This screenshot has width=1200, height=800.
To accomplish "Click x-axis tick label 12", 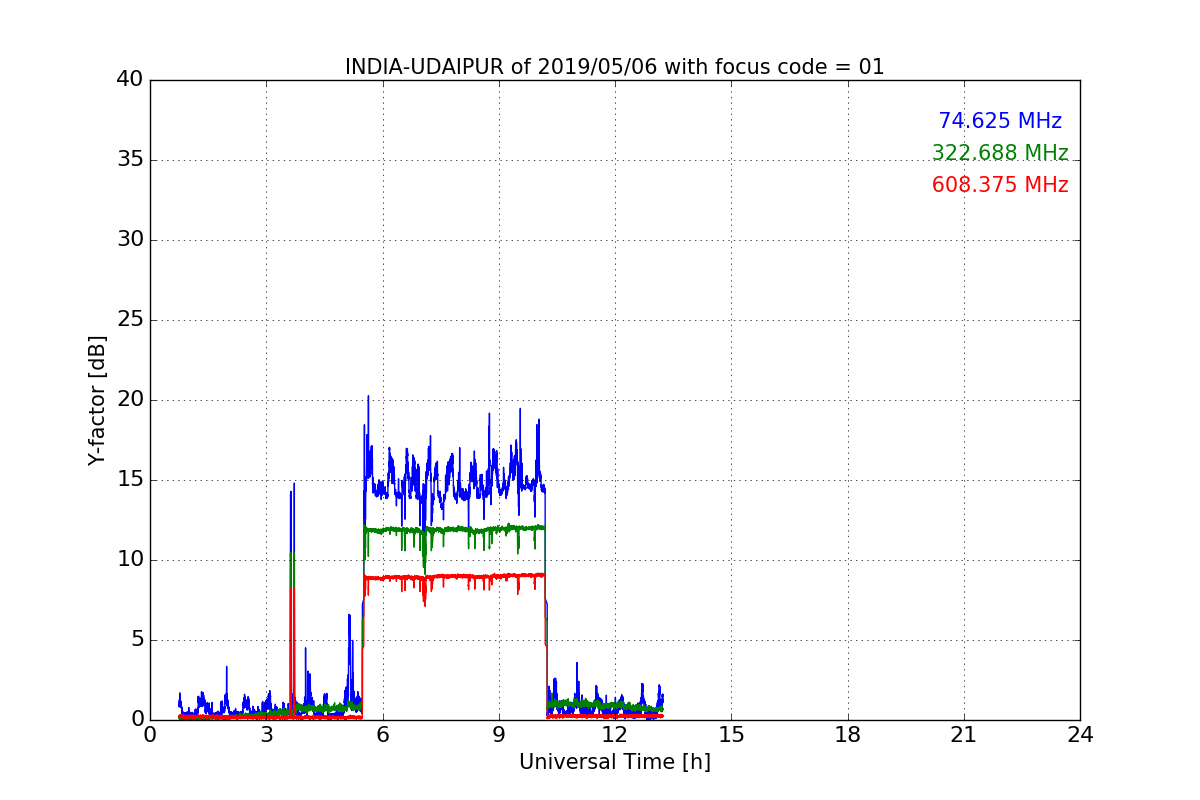I will tap(615, 735).
